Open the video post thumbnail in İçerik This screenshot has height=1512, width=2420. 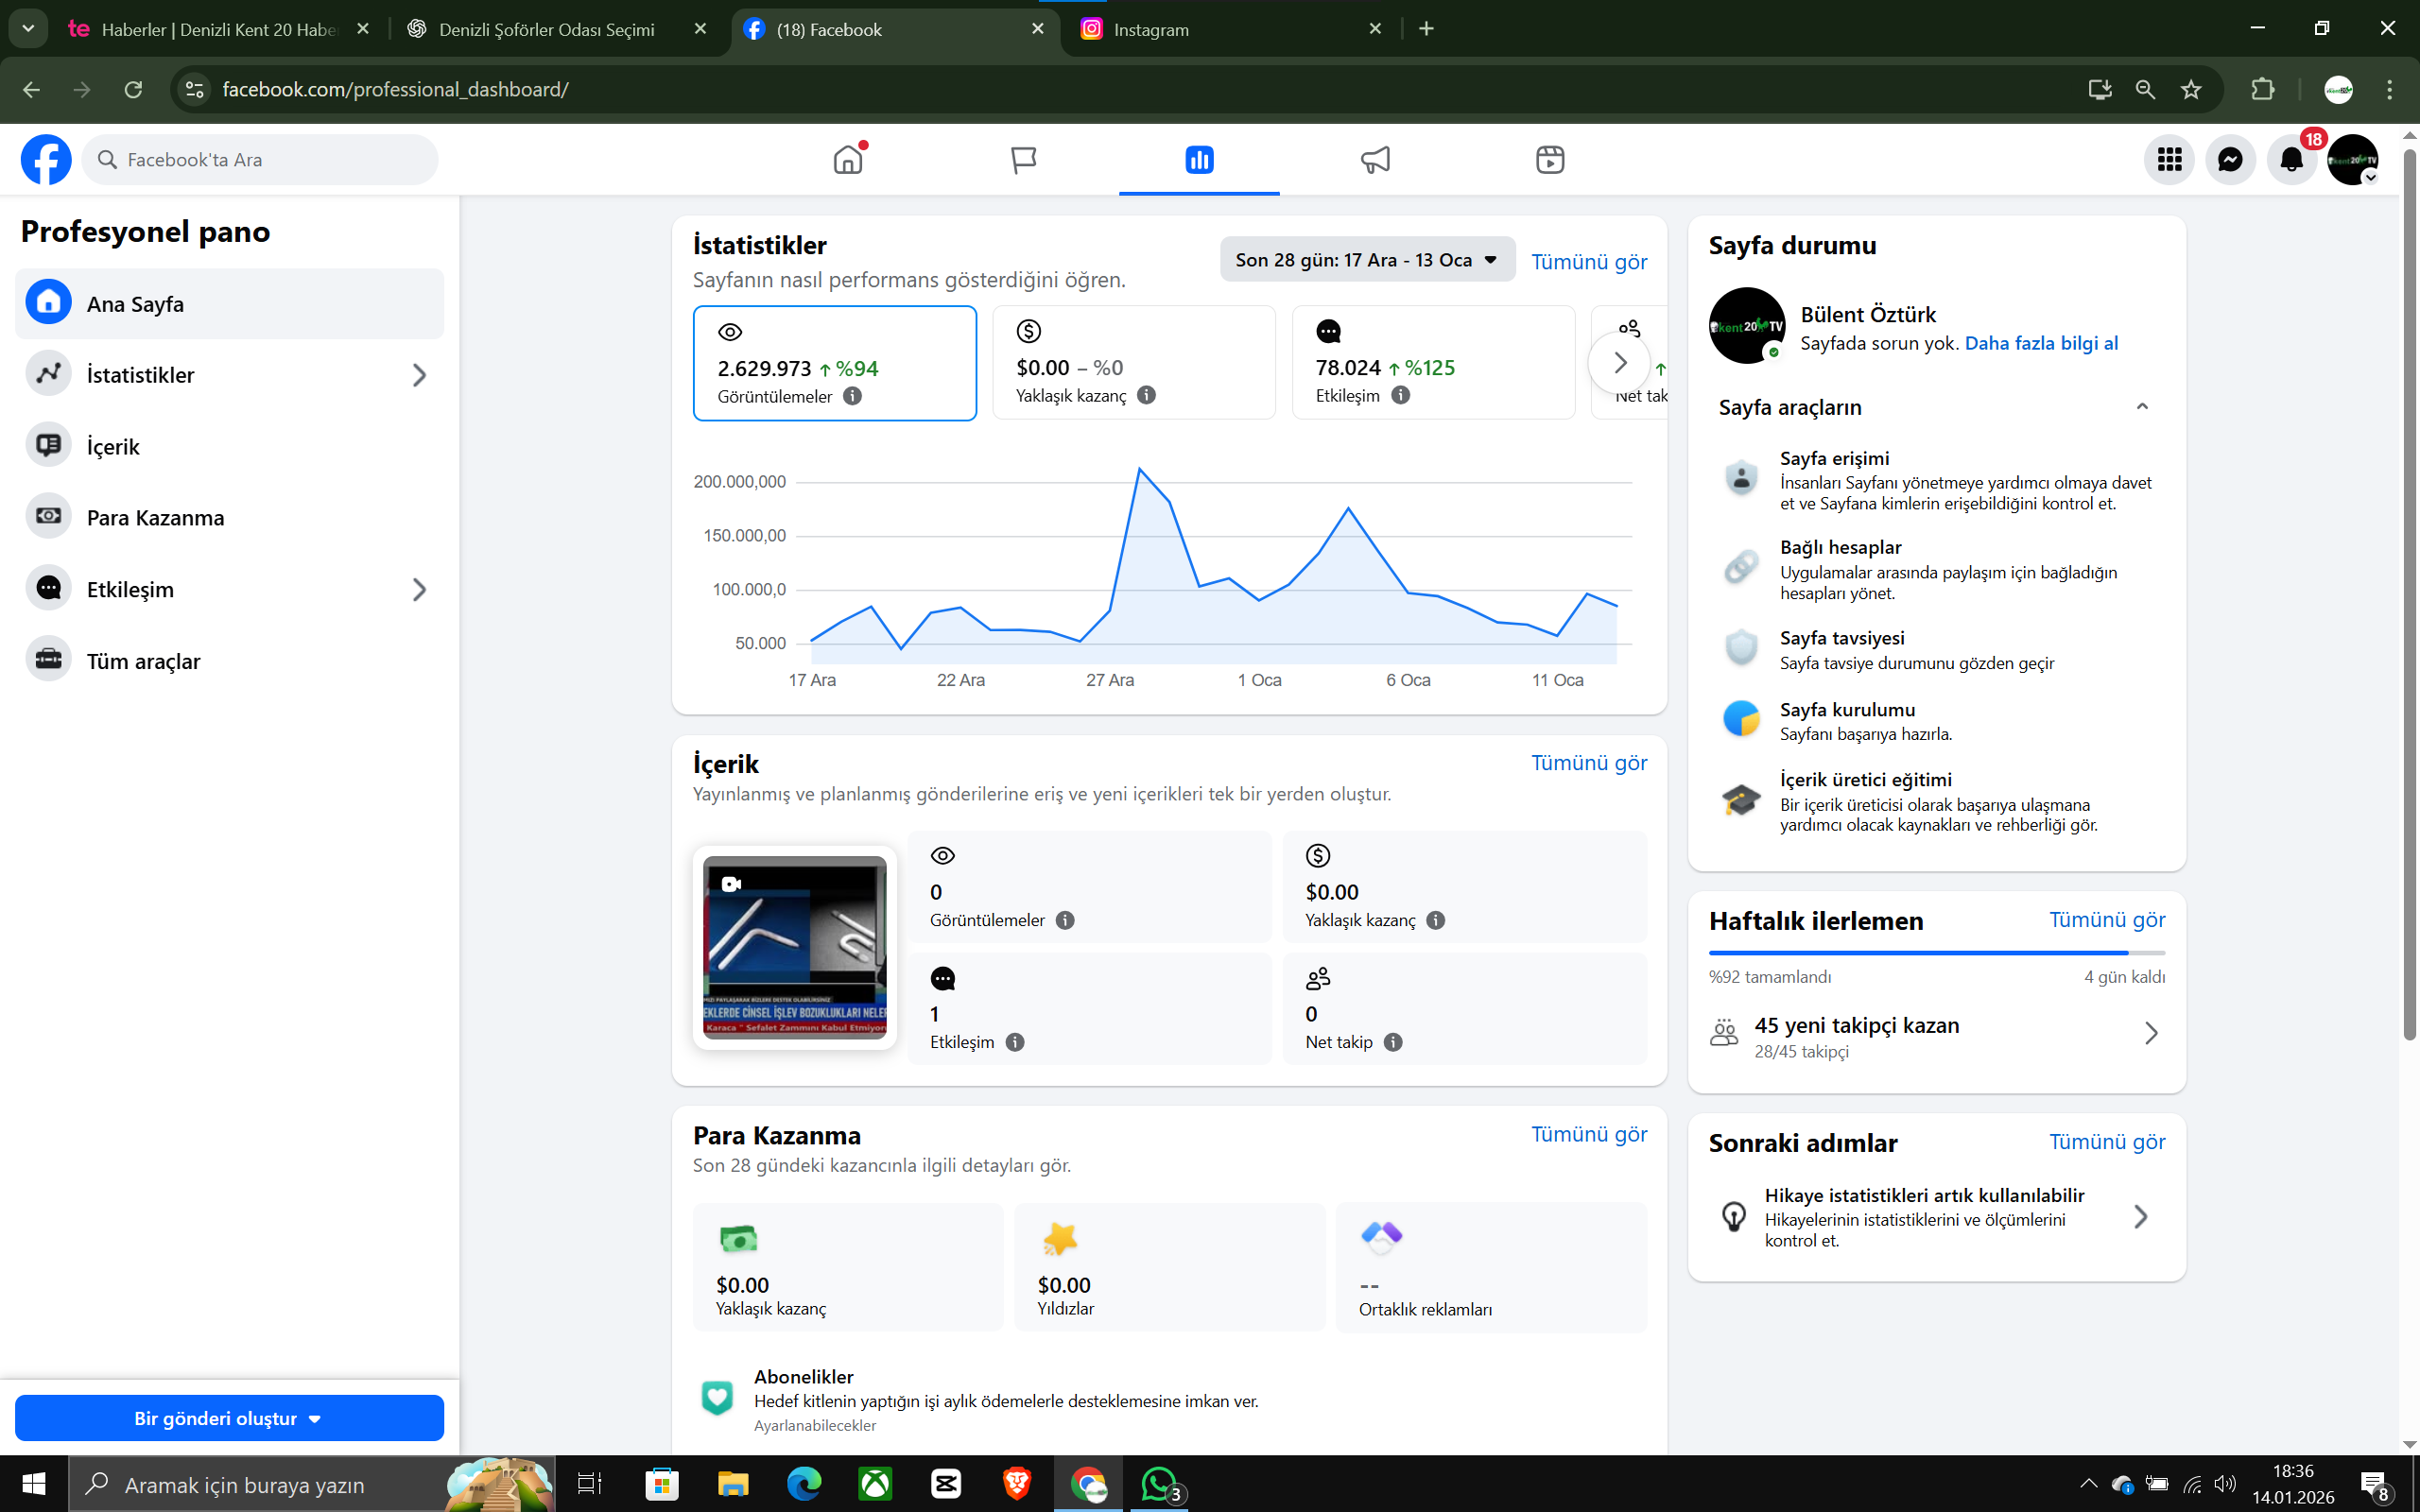794,947
